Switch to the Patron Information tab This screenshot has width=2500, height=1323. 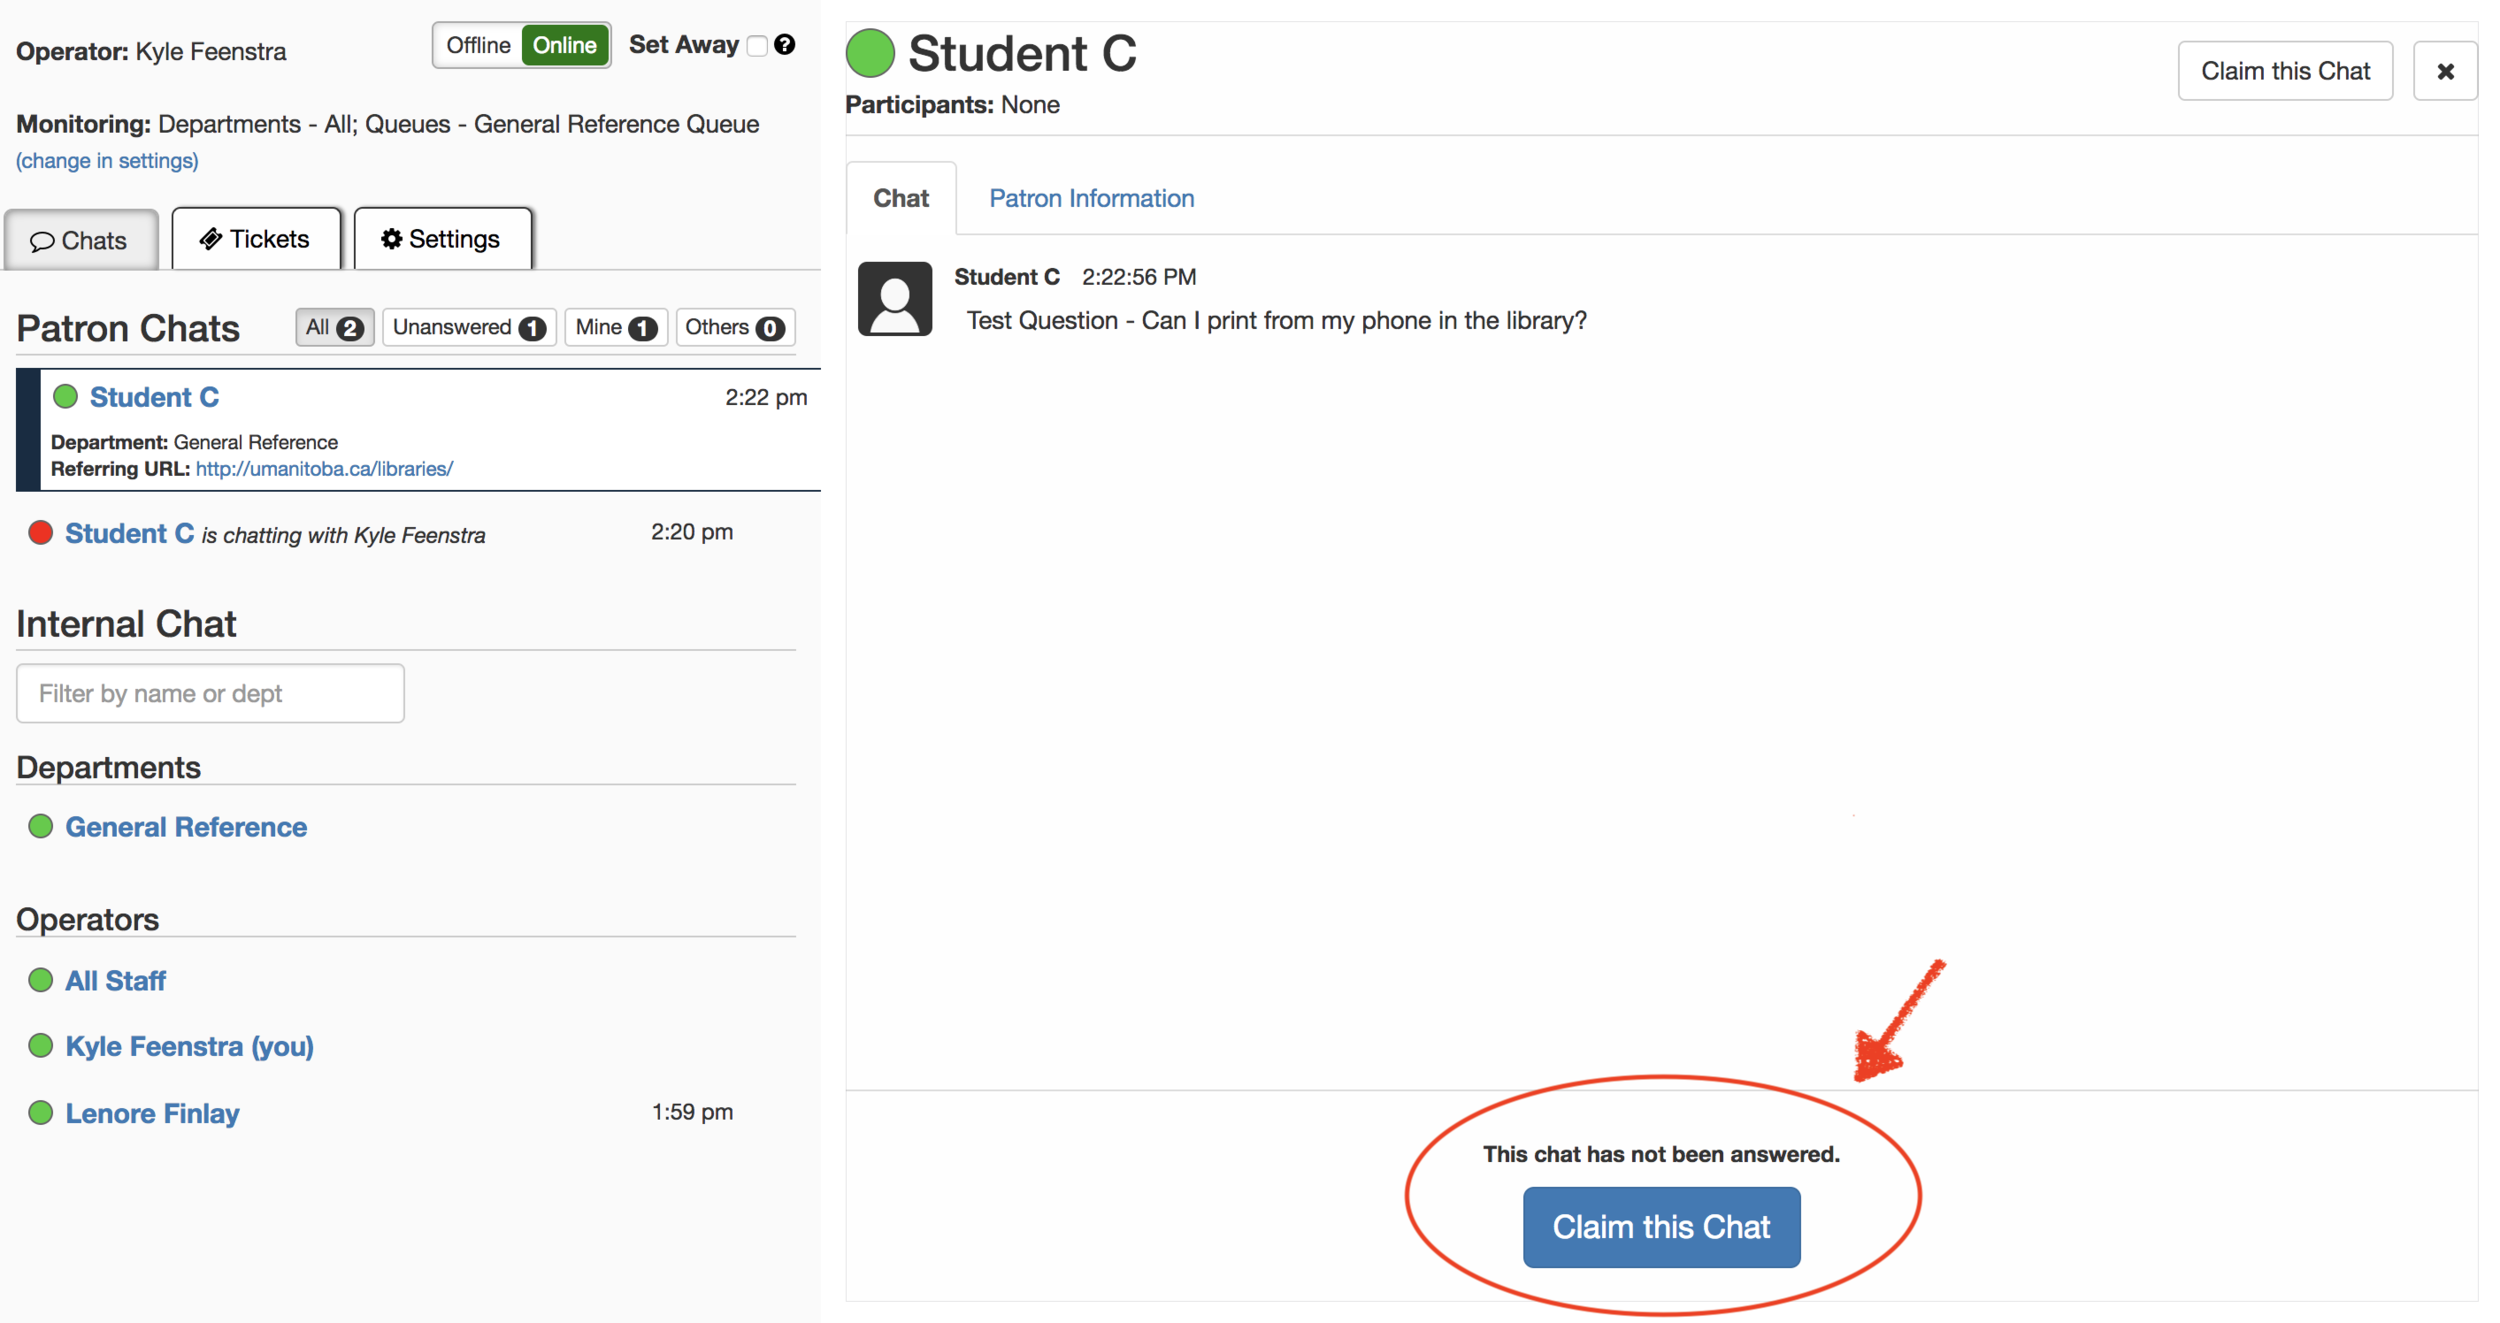click(1091, 198)
